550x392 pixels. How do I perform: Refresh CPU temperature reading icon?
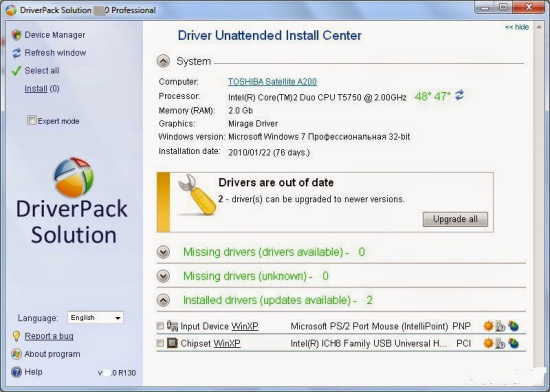(460, 95)
